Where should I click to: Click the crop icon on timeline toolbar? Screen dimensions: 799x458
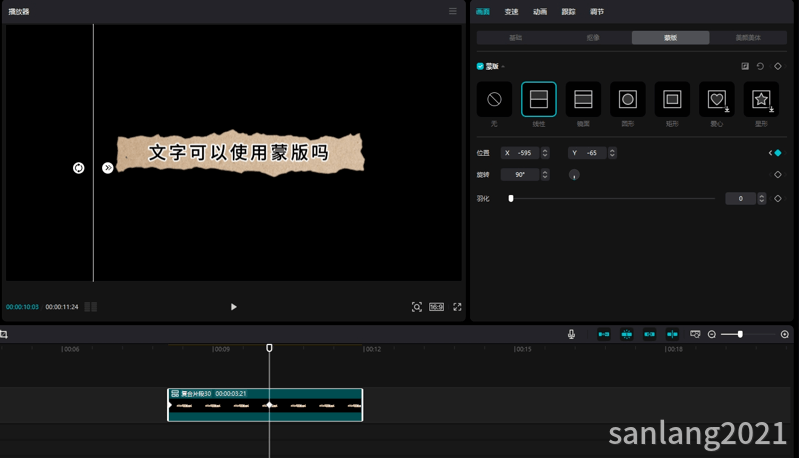click(x=4, y=334)
